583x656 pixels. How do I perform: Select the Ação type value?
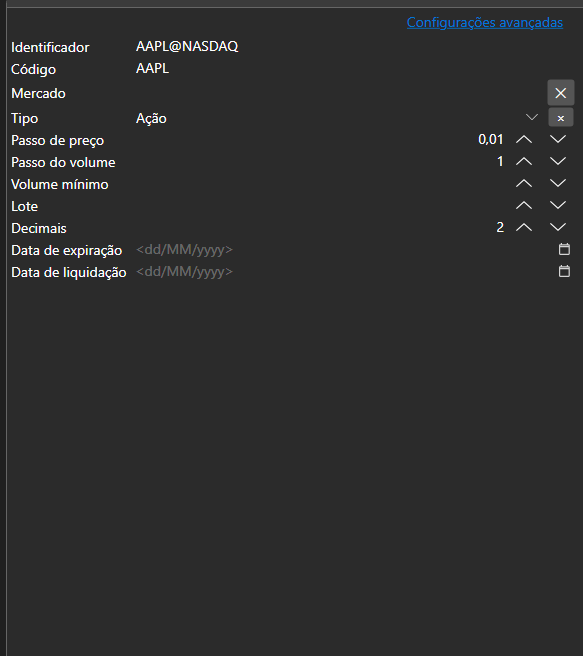coord(151,118)
